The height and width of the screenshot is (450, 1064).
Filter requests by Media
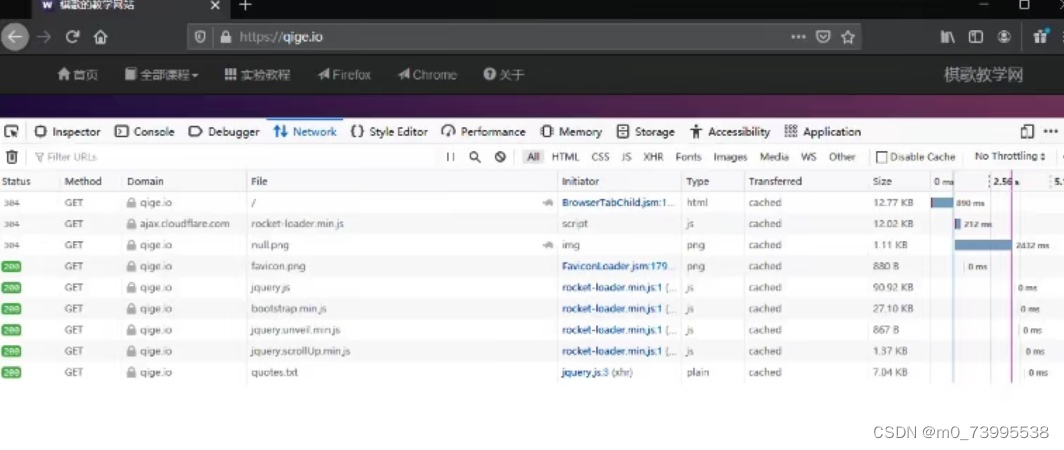pos(774,157)
